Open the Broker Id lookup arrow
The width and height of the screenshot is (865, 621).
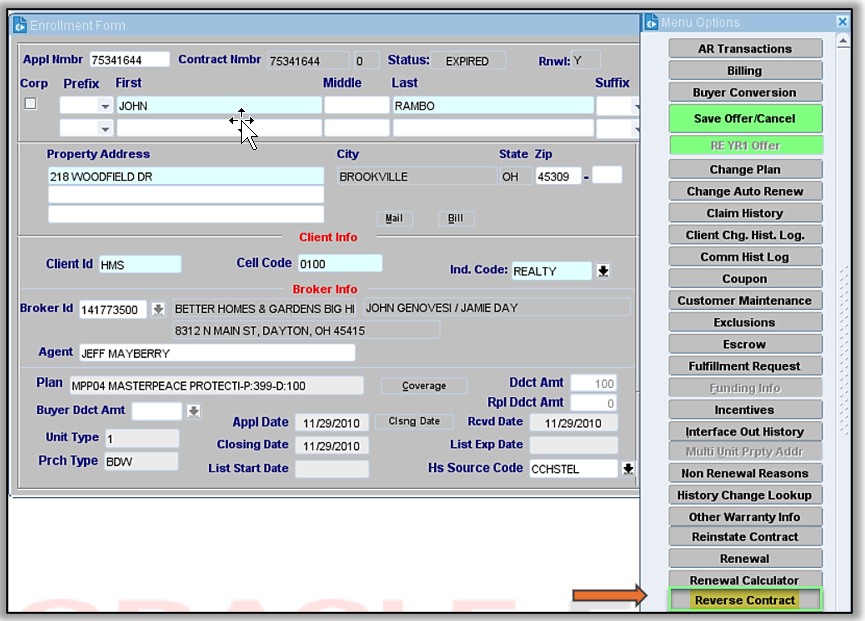(x=158, y=309)
